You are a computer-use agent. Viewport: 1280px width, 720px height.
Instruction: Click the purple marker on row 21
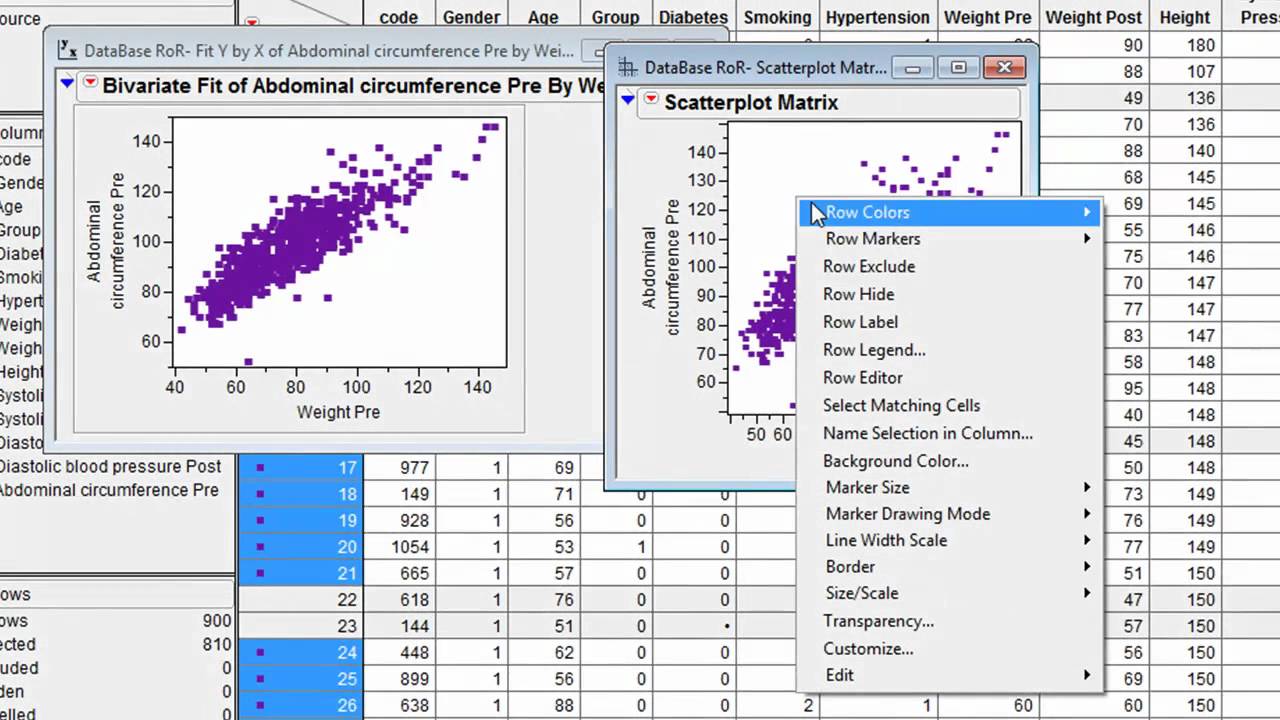[260, 573]
